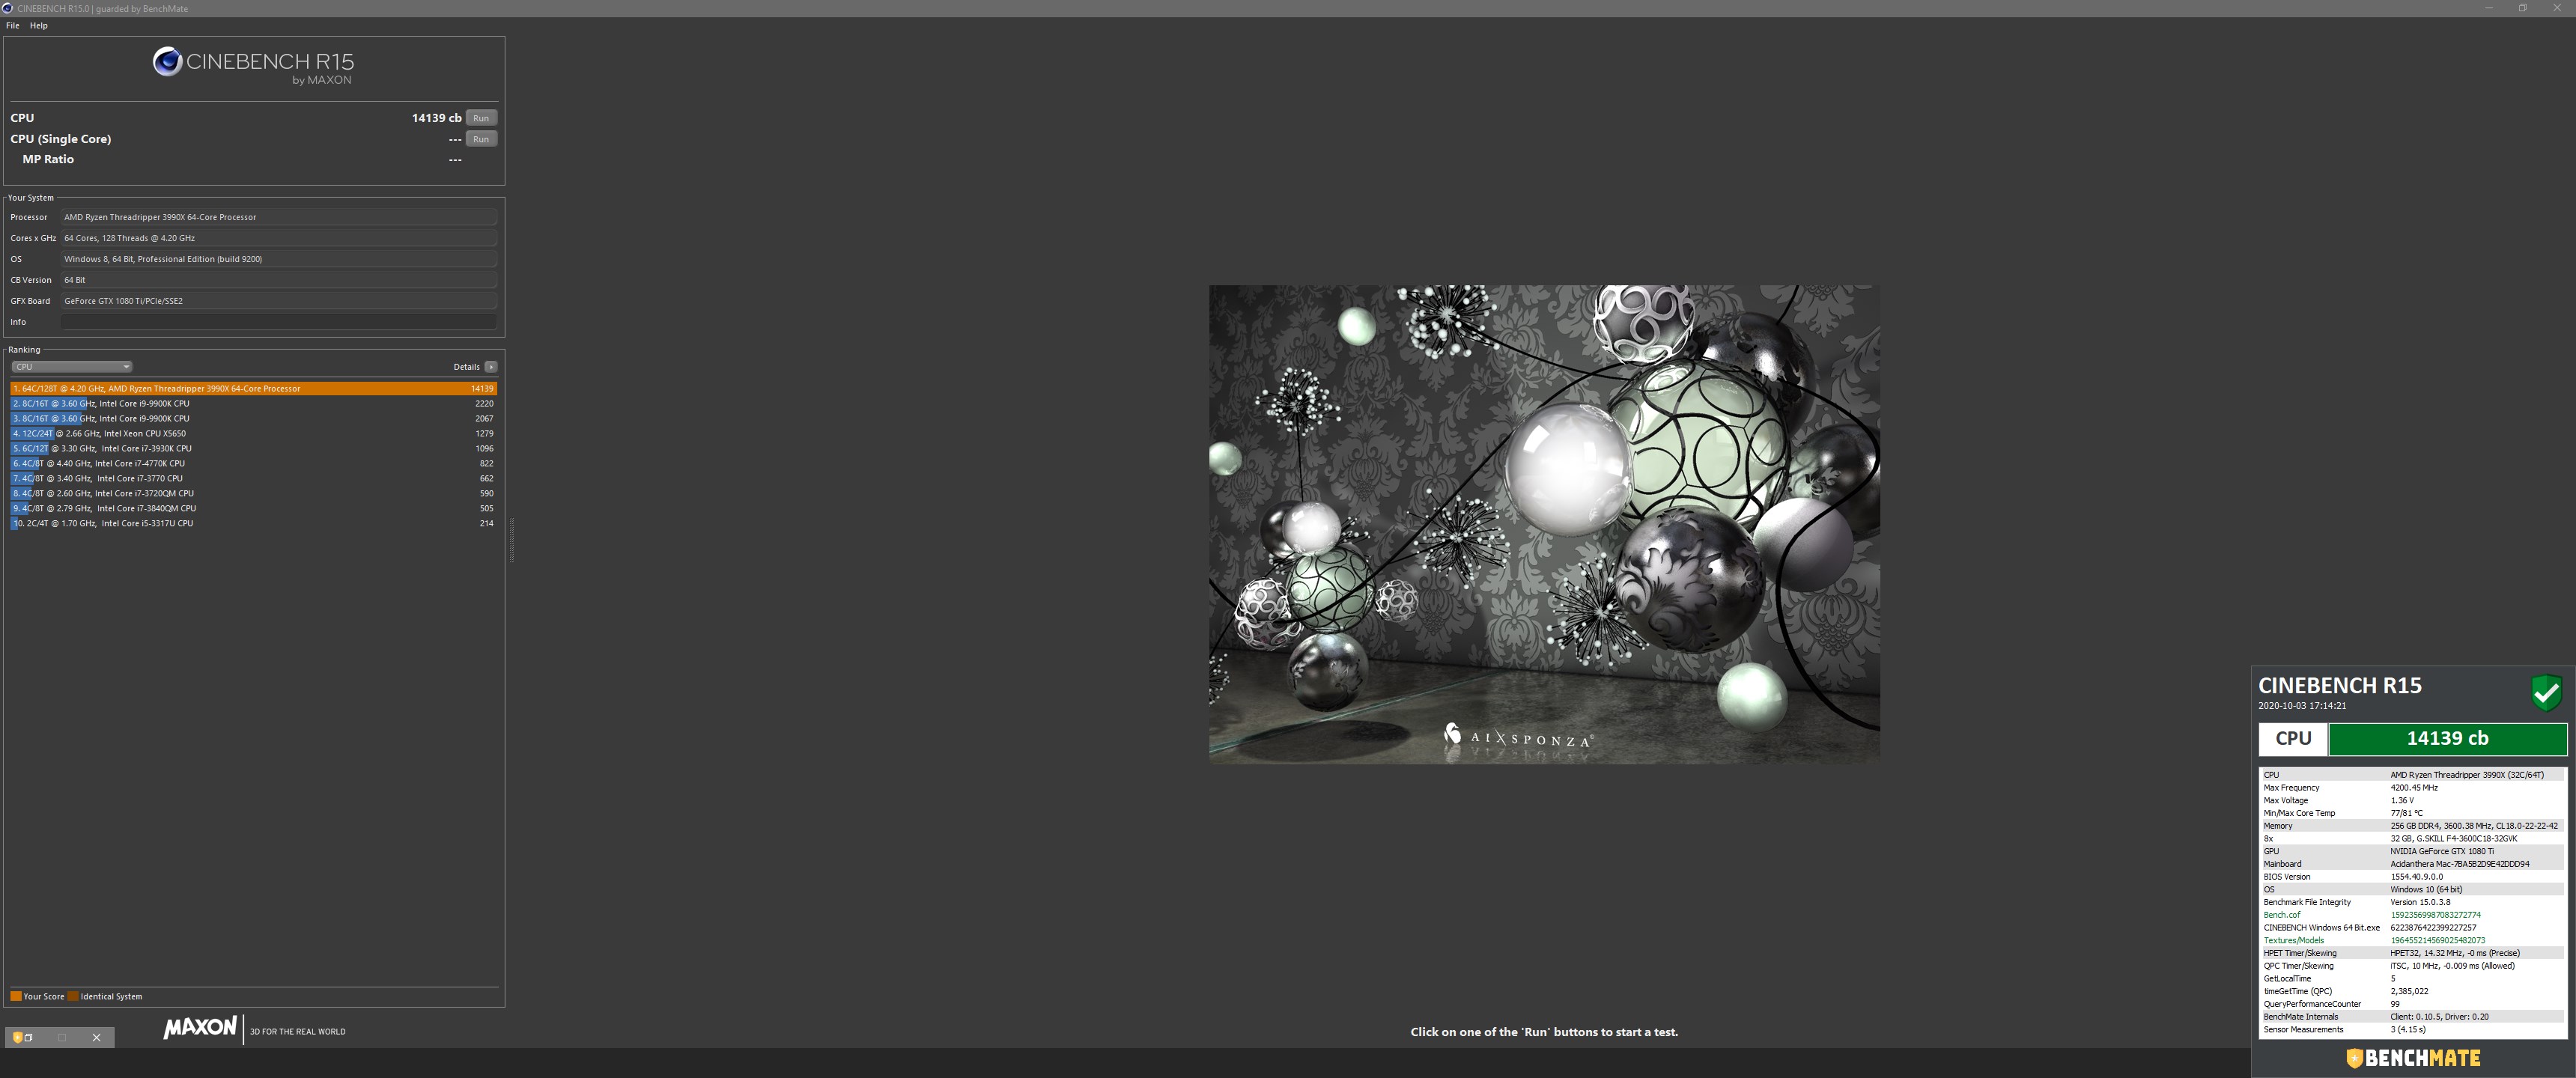The width and height of the screenshot is (2576, 1078).
Task: Select ranking row 2 i9-9900K scoring 2220
Action: [x=254, y=403]
